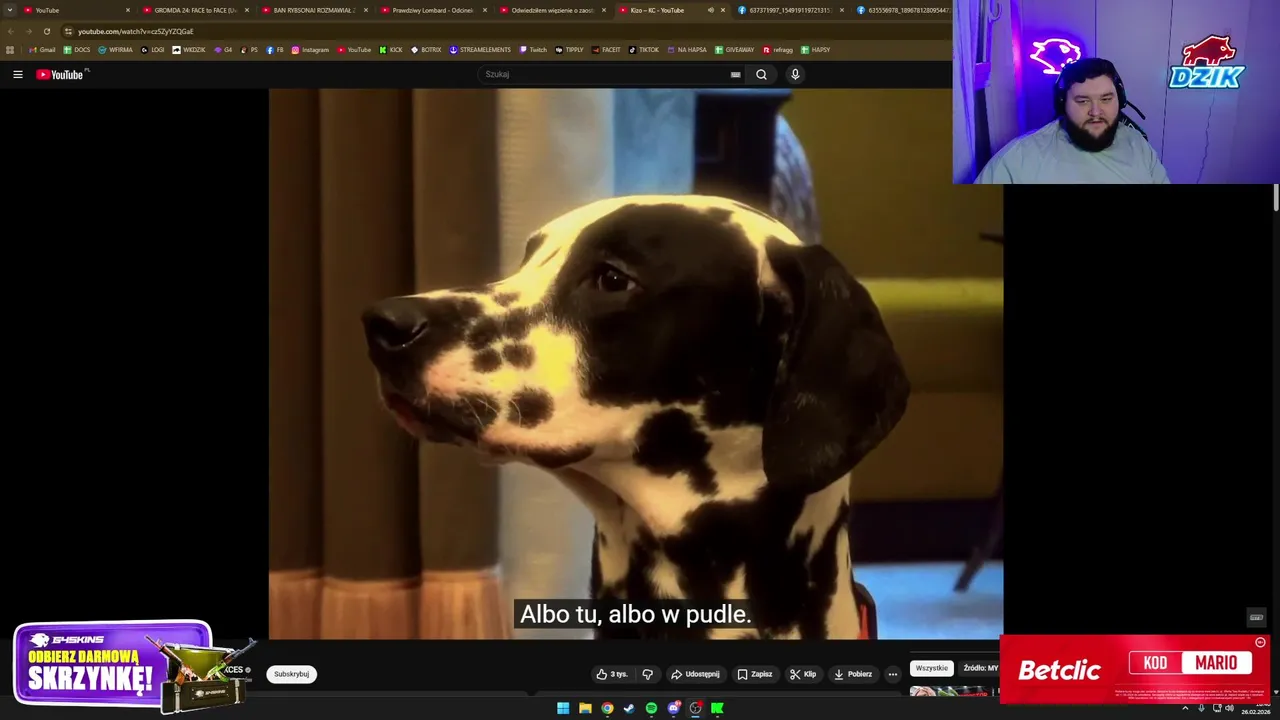Open the on-screen keyboard in search box

(736, 74)
